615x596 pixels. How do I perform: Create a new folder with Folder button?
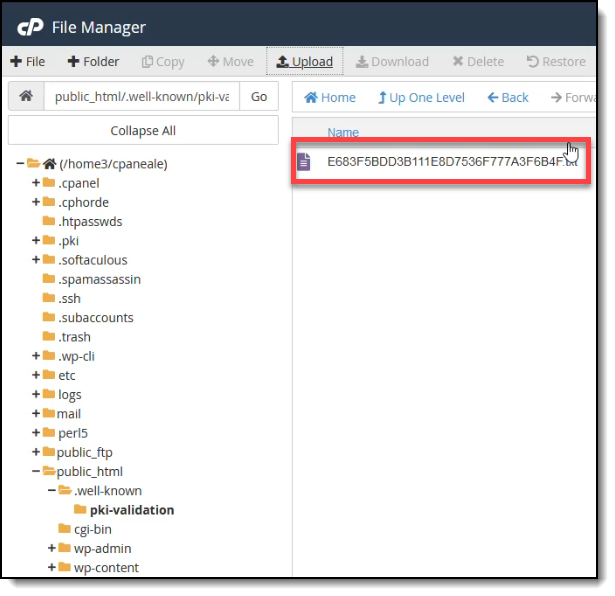point(93,61)
